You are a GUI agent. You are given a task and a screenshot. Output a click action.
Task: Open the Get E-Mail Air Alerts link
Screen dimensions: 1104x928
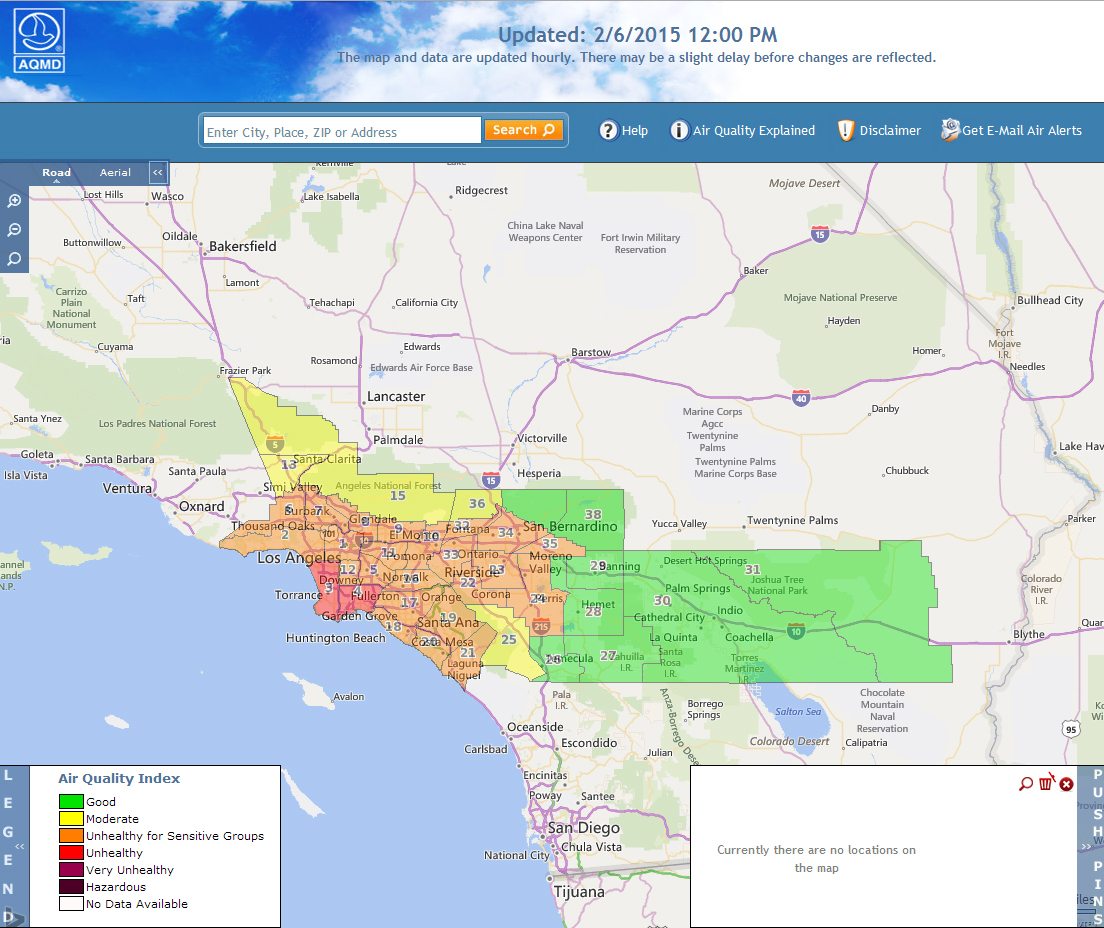coord(1022,131)
